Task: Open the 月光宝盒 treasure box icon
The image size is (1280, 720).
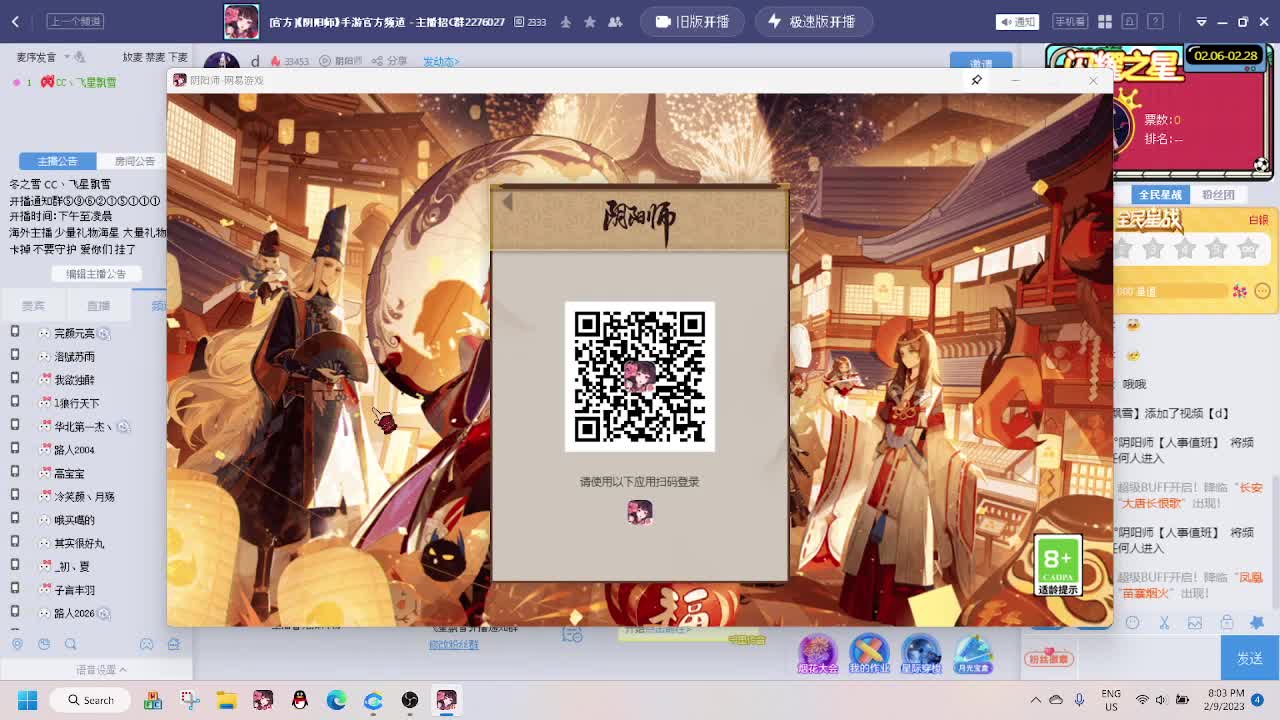Action: pyautogui.click(x=973, y=655)
